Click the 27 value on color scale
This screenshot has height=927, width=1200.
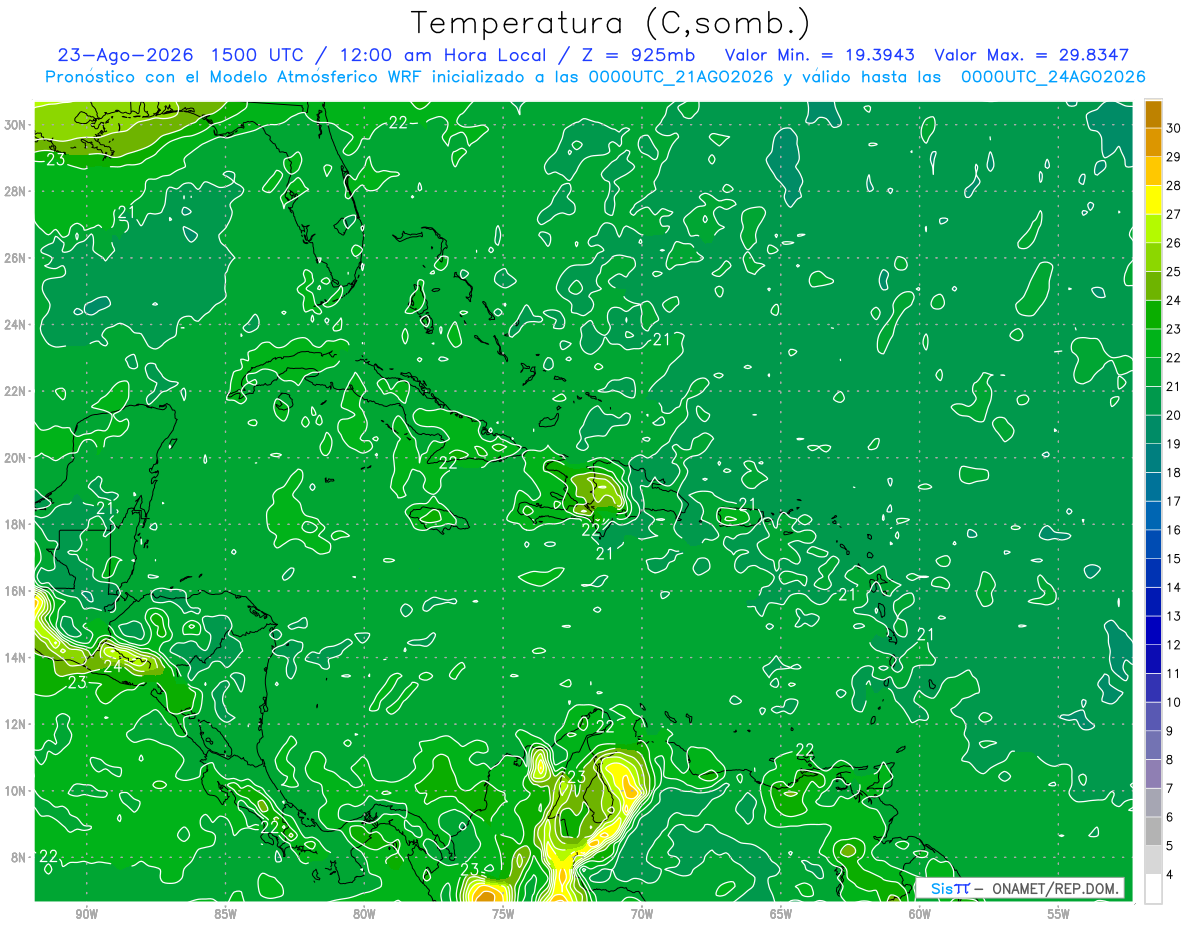pyautogui.click(x=1174, y=214)
